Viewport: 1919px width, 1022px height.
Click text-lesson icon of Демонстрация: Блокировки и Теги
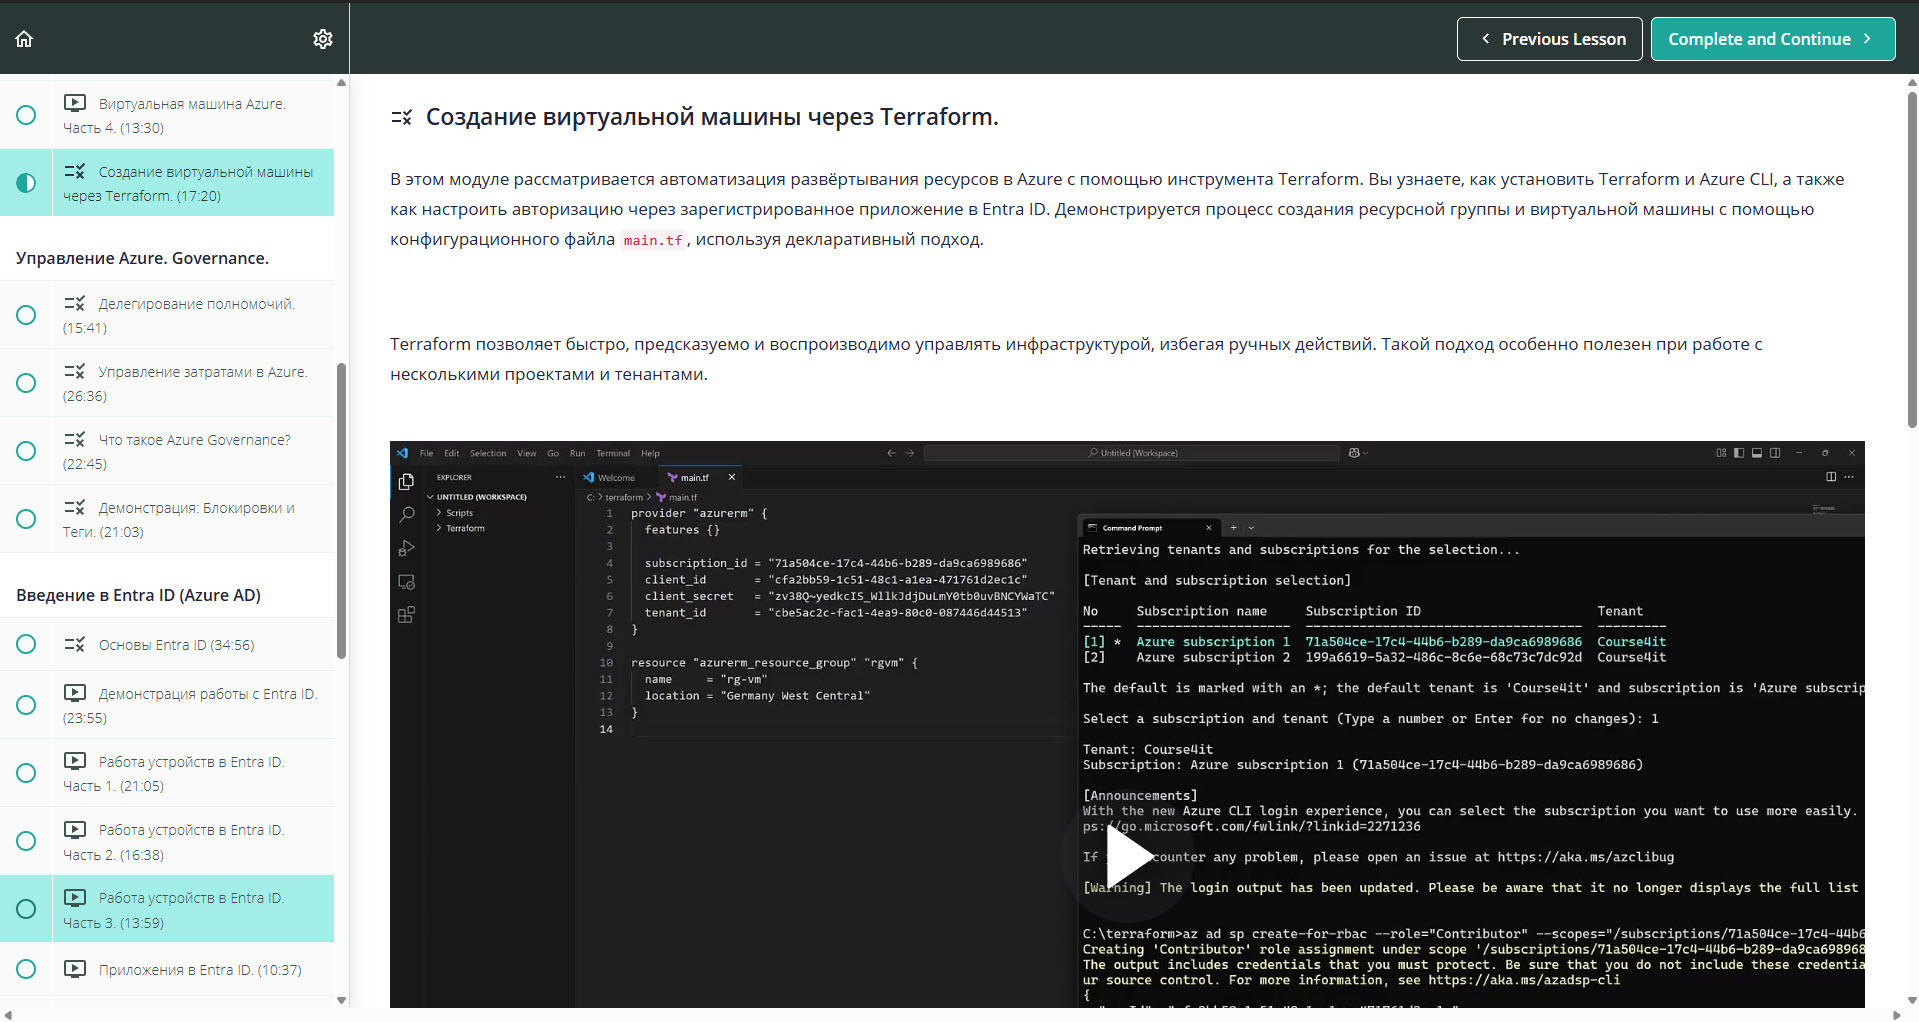(x=75, y=507)
